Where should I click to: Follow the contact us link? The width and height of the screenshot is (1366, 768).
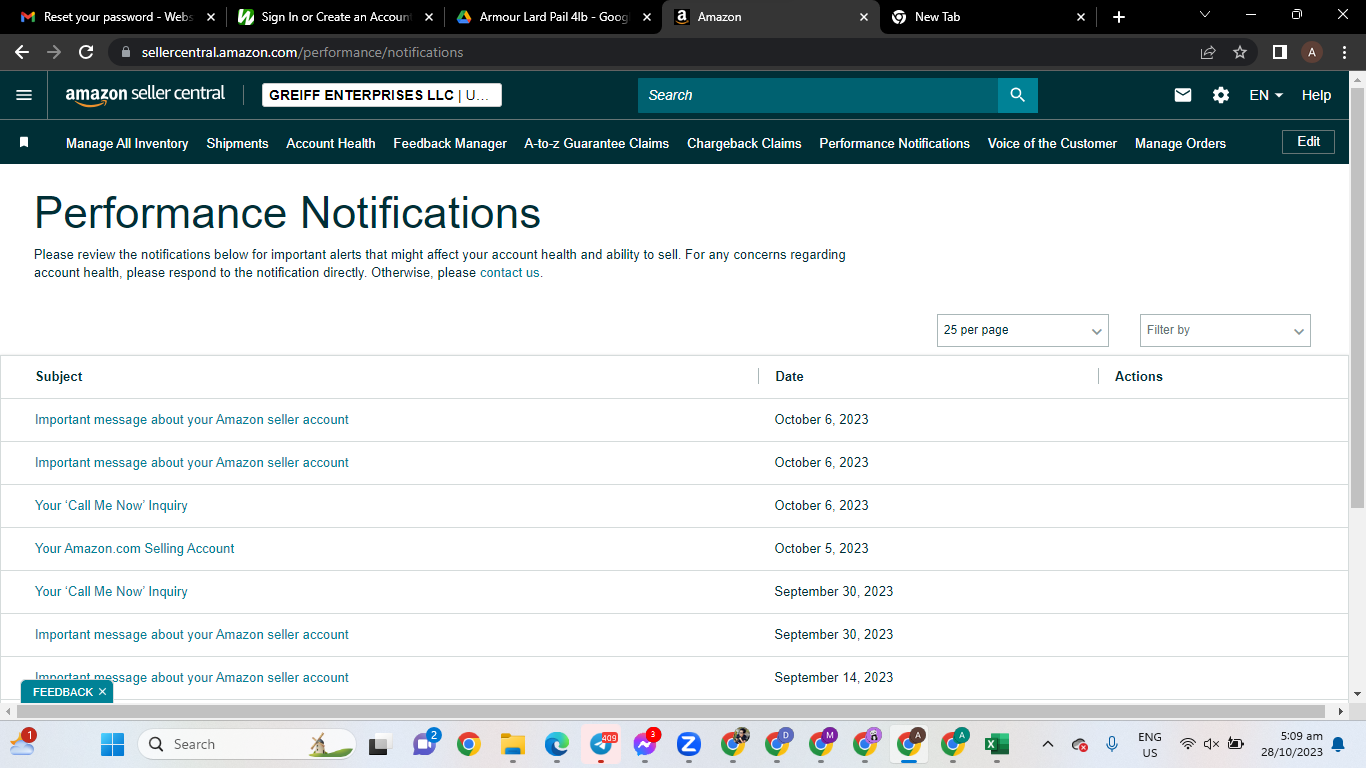point(511,272)
